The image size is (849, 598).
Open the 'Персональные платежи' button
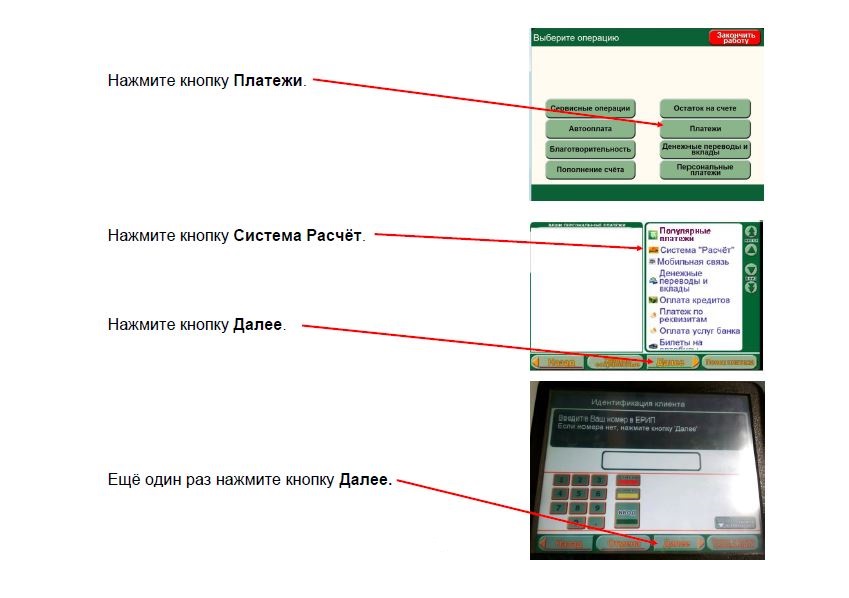705,170
